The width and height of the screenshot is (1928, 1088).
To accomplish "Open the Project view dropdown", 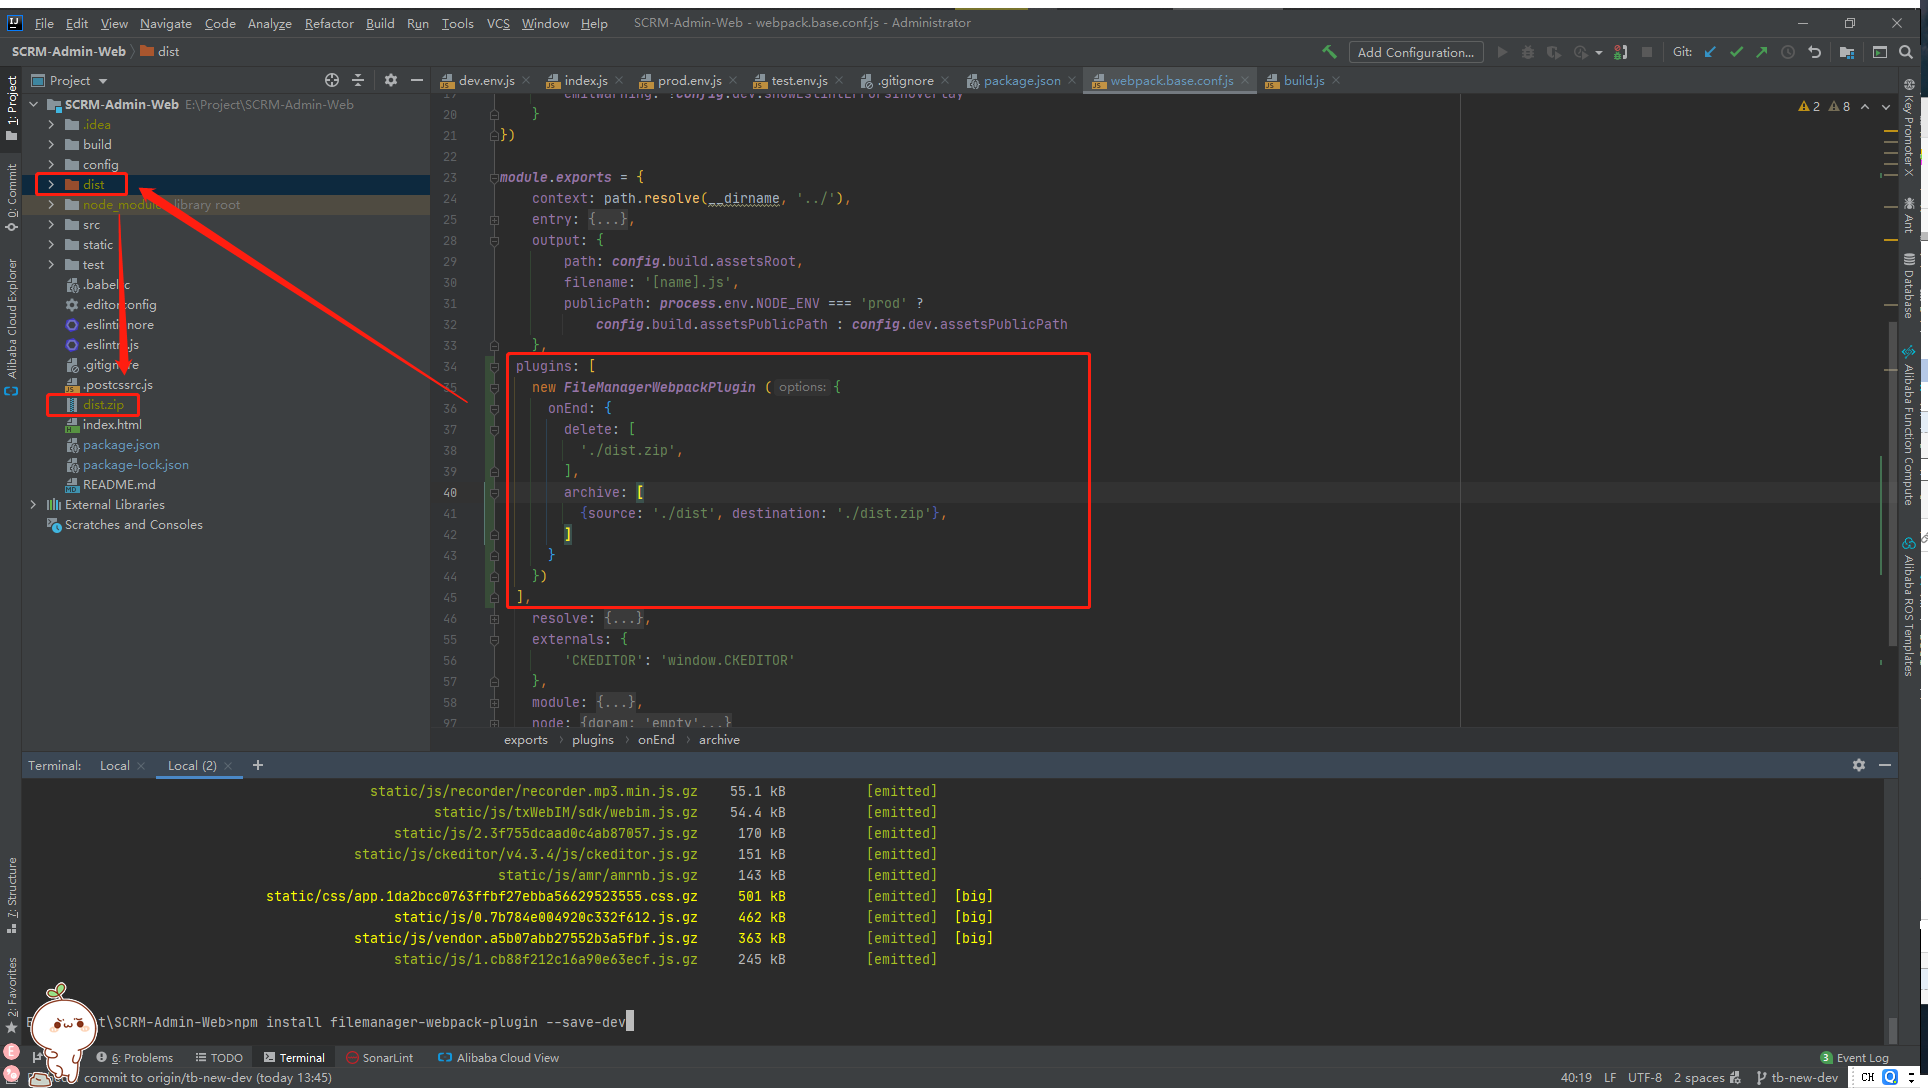I will click(103, 81).
